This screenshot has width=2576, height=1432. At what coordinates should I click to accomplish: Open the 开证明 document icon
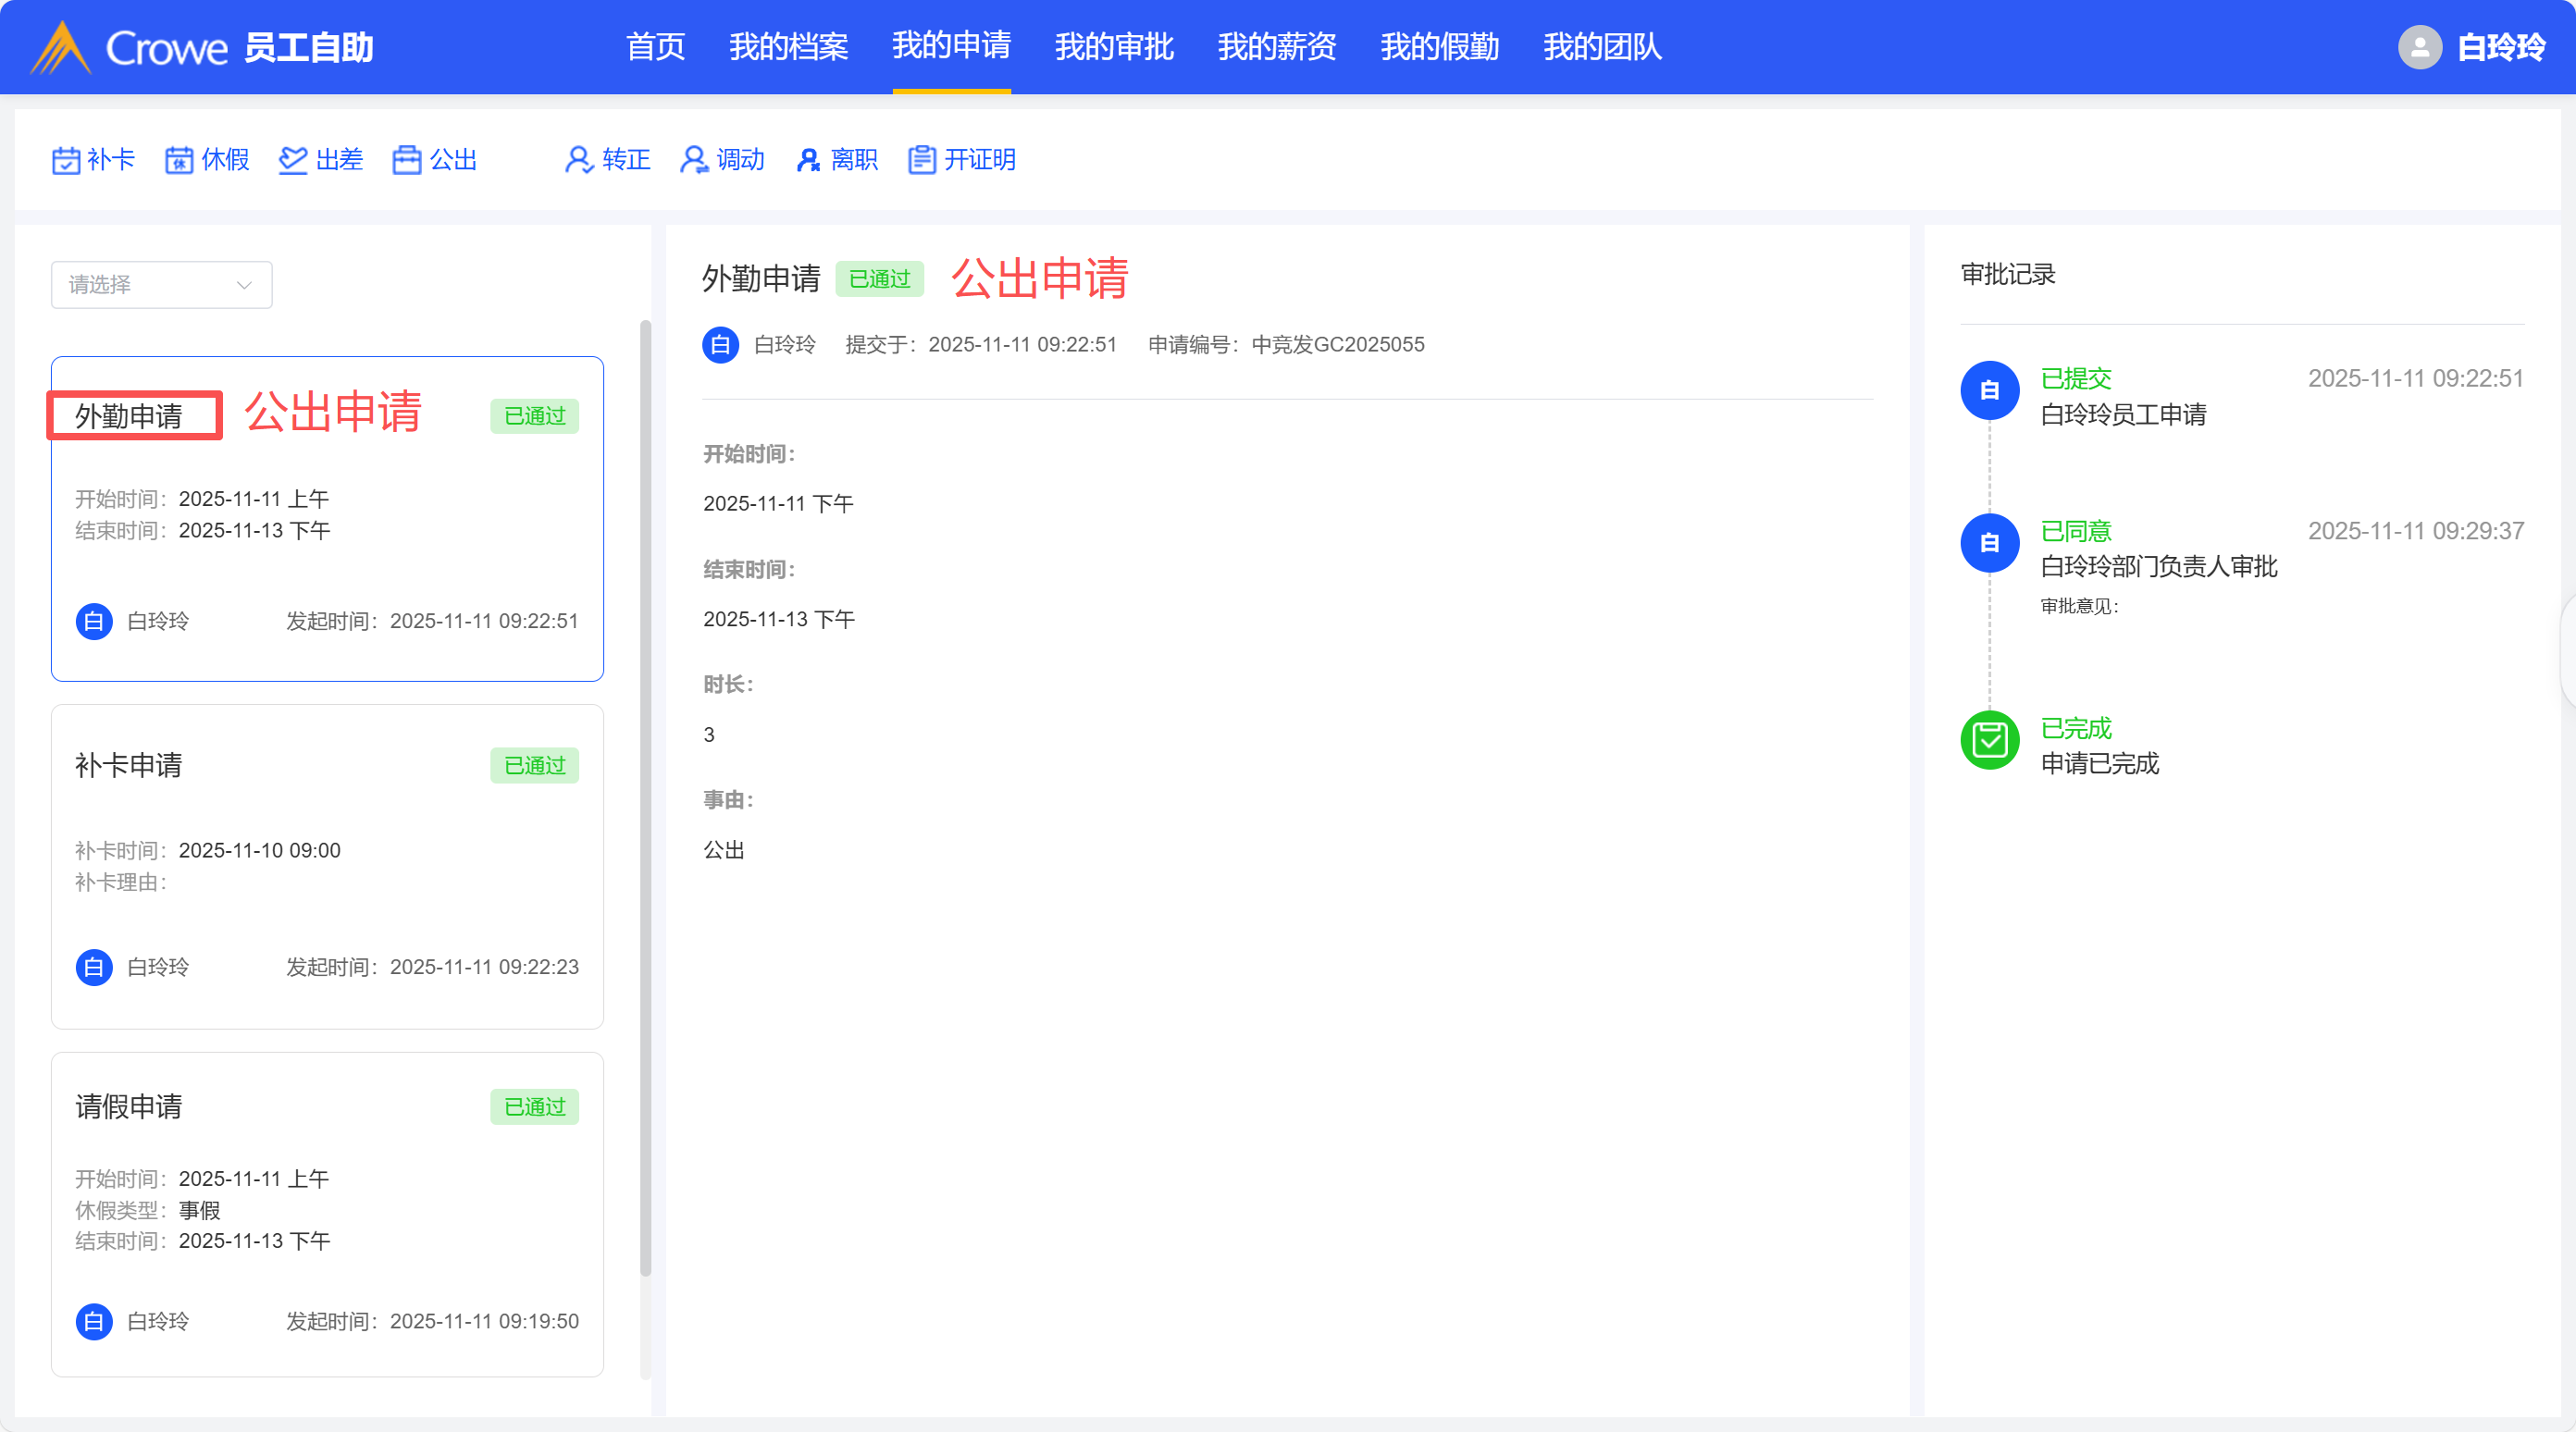921,160
